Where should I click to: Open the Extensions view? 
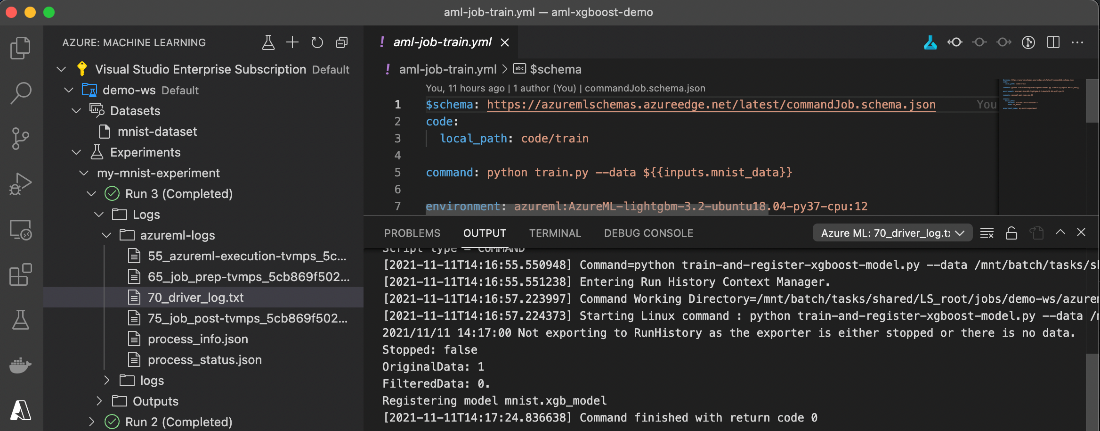(20, 274)
